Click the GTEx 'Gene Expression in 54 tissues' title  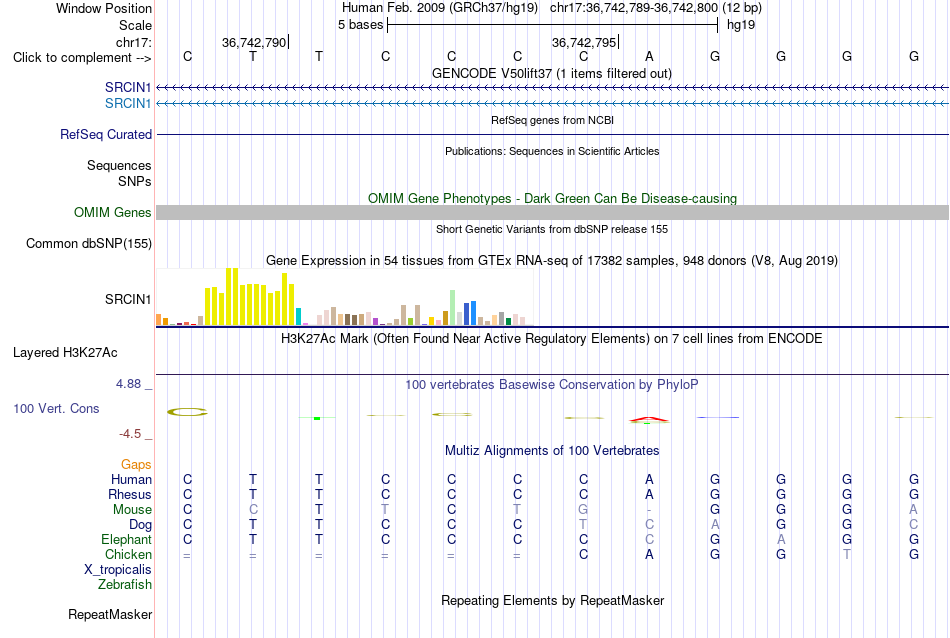pos(552,261)
